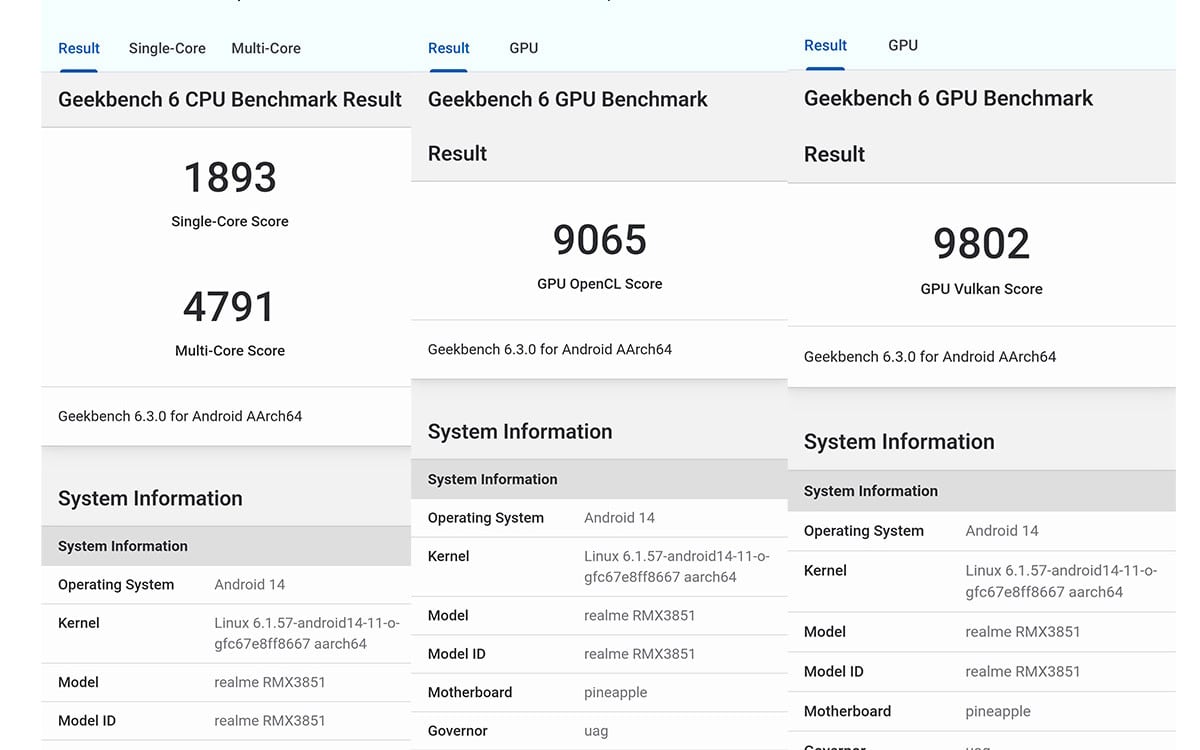Select the Result tab in the Vulkan panel
The width and height of the screenshot is (1200, 750).
(x=826, y=45)
